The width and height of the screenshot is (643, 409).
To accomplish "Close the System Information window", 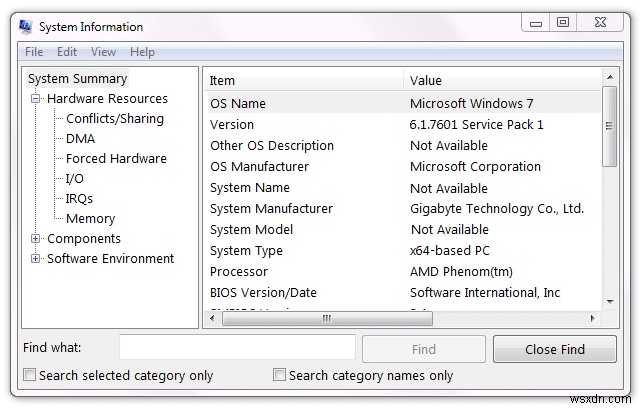I will 600,23.
